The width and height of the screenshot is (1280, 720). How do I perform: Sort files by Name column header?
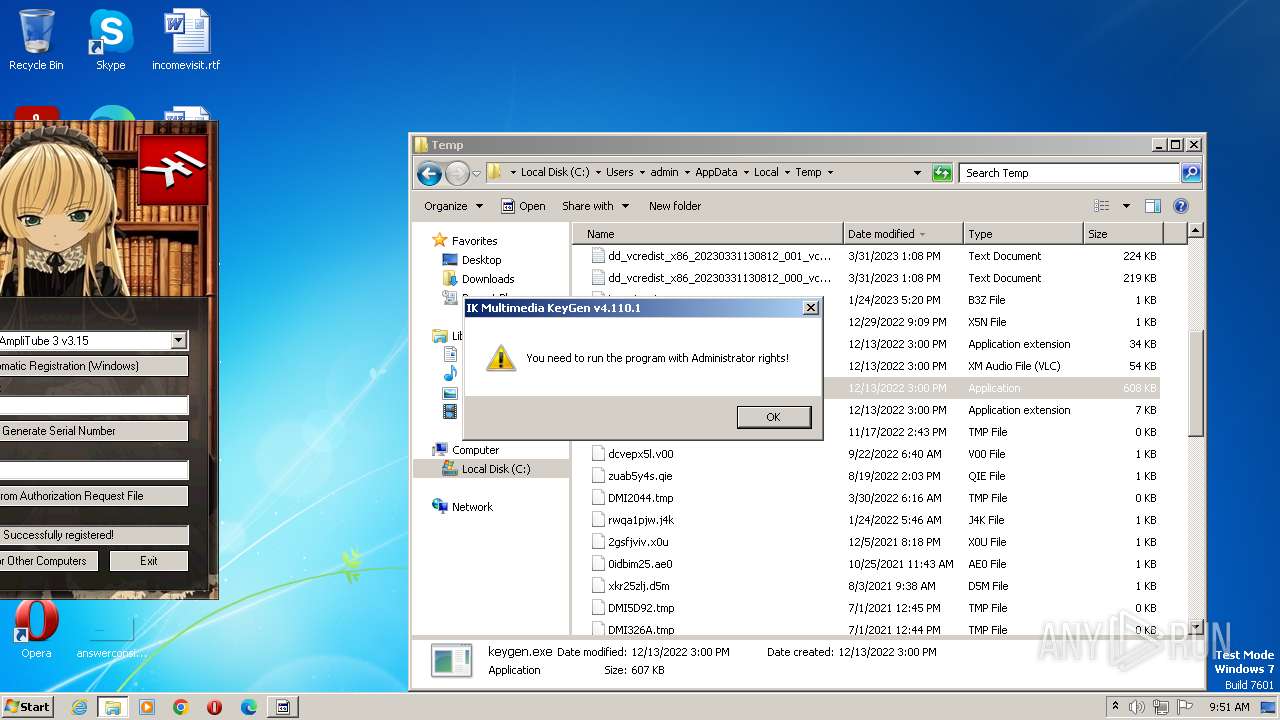point(708,234)
